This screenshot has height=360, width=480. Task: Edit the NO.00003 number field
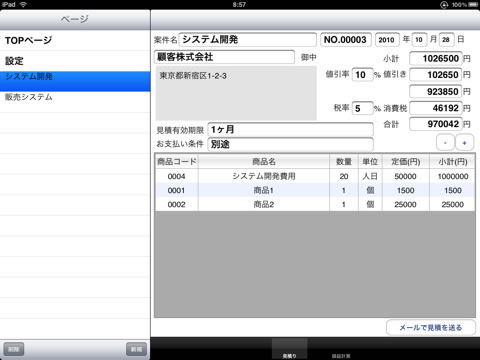(x=346, y=40)
